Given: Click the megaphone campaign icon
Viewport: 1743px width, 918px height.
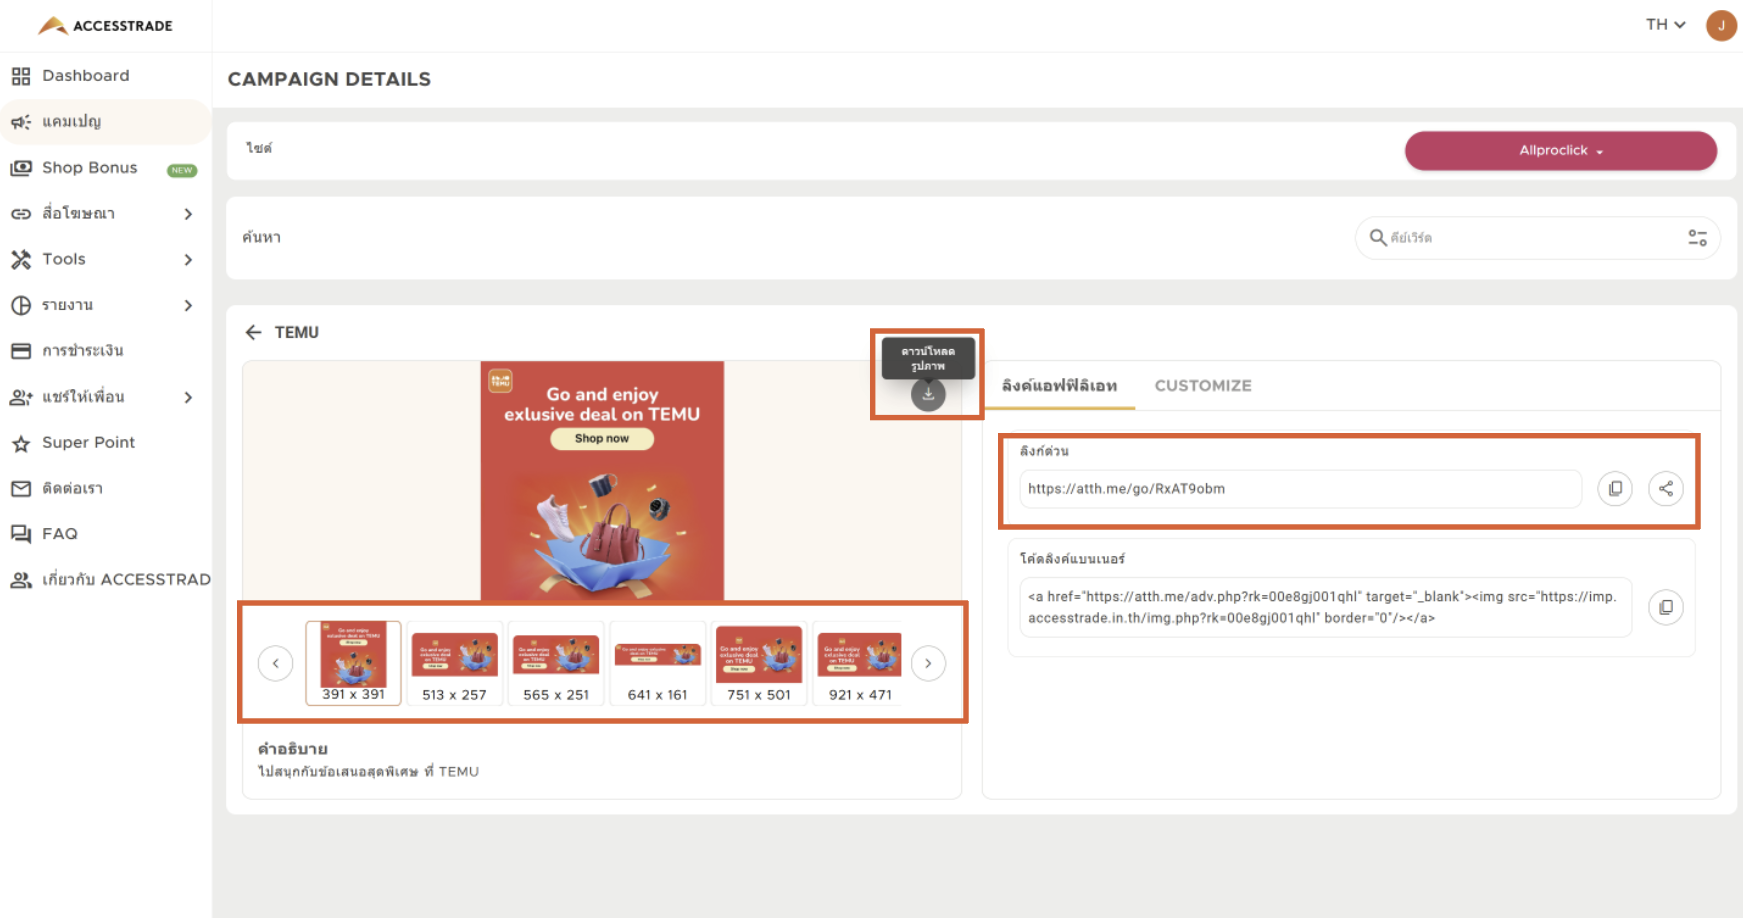Looking at the screenshot, I should coord(21,122).
